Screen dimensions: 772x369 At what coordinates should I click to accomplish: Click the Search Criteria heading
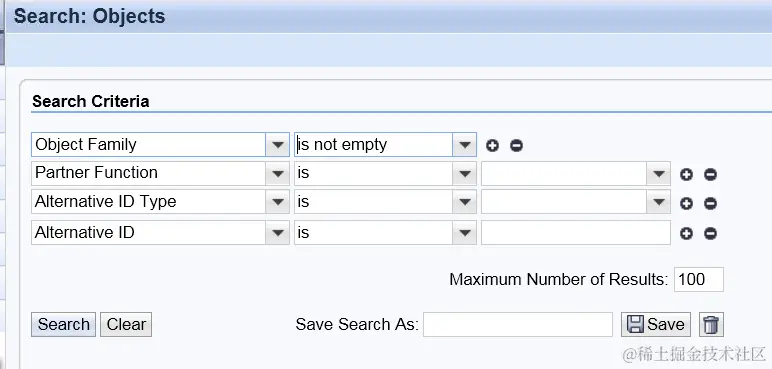pos(91,101)
